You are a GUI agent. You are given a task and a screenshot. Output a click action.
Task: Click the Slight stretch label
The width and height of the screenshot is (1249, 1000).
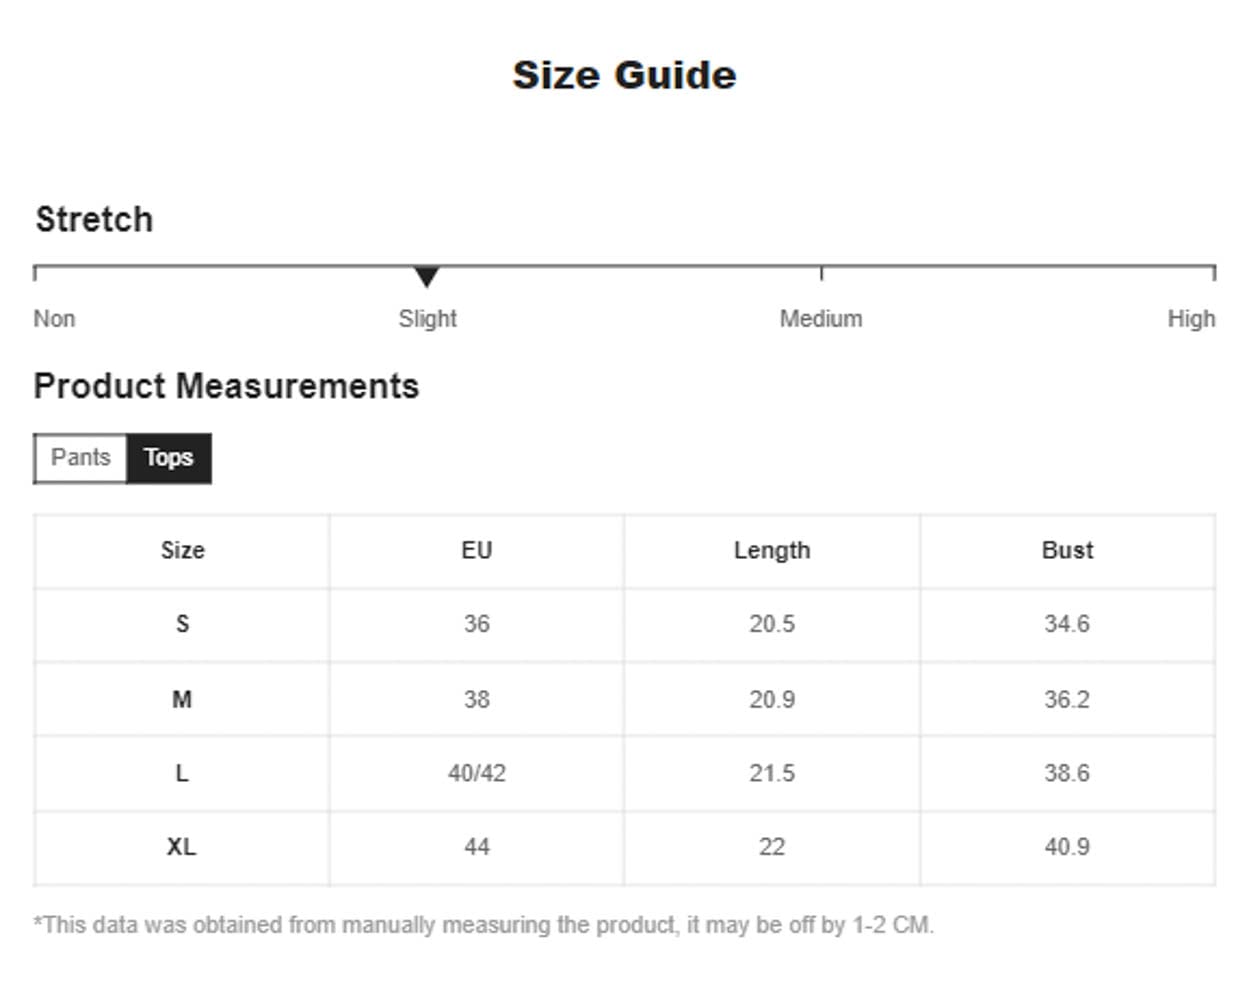427,319
